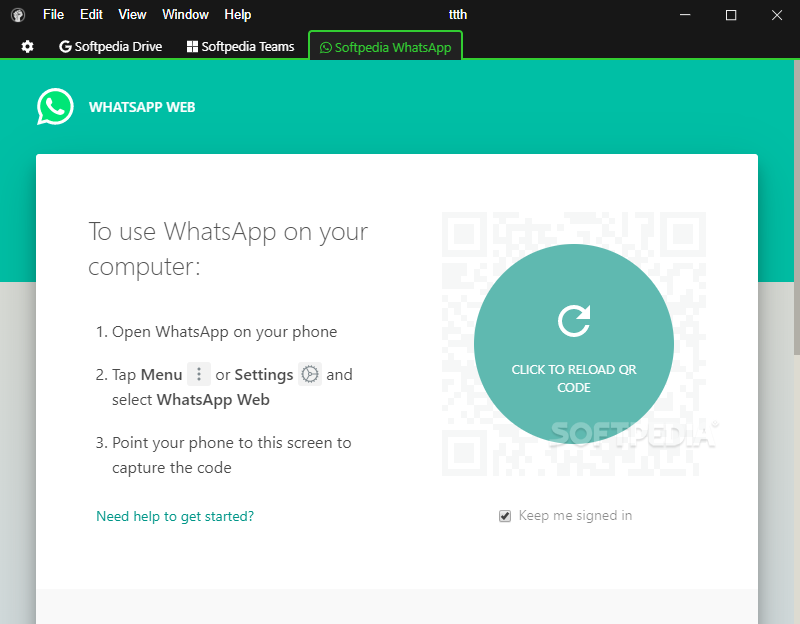This screenshot has width=800, height=624.
Task: Open Need help to get started link
Action: [175, 516]
